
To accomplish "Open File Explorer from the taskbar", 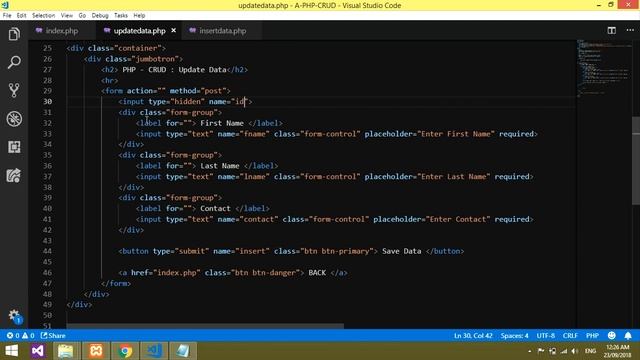I will click(x=65, y=351).
